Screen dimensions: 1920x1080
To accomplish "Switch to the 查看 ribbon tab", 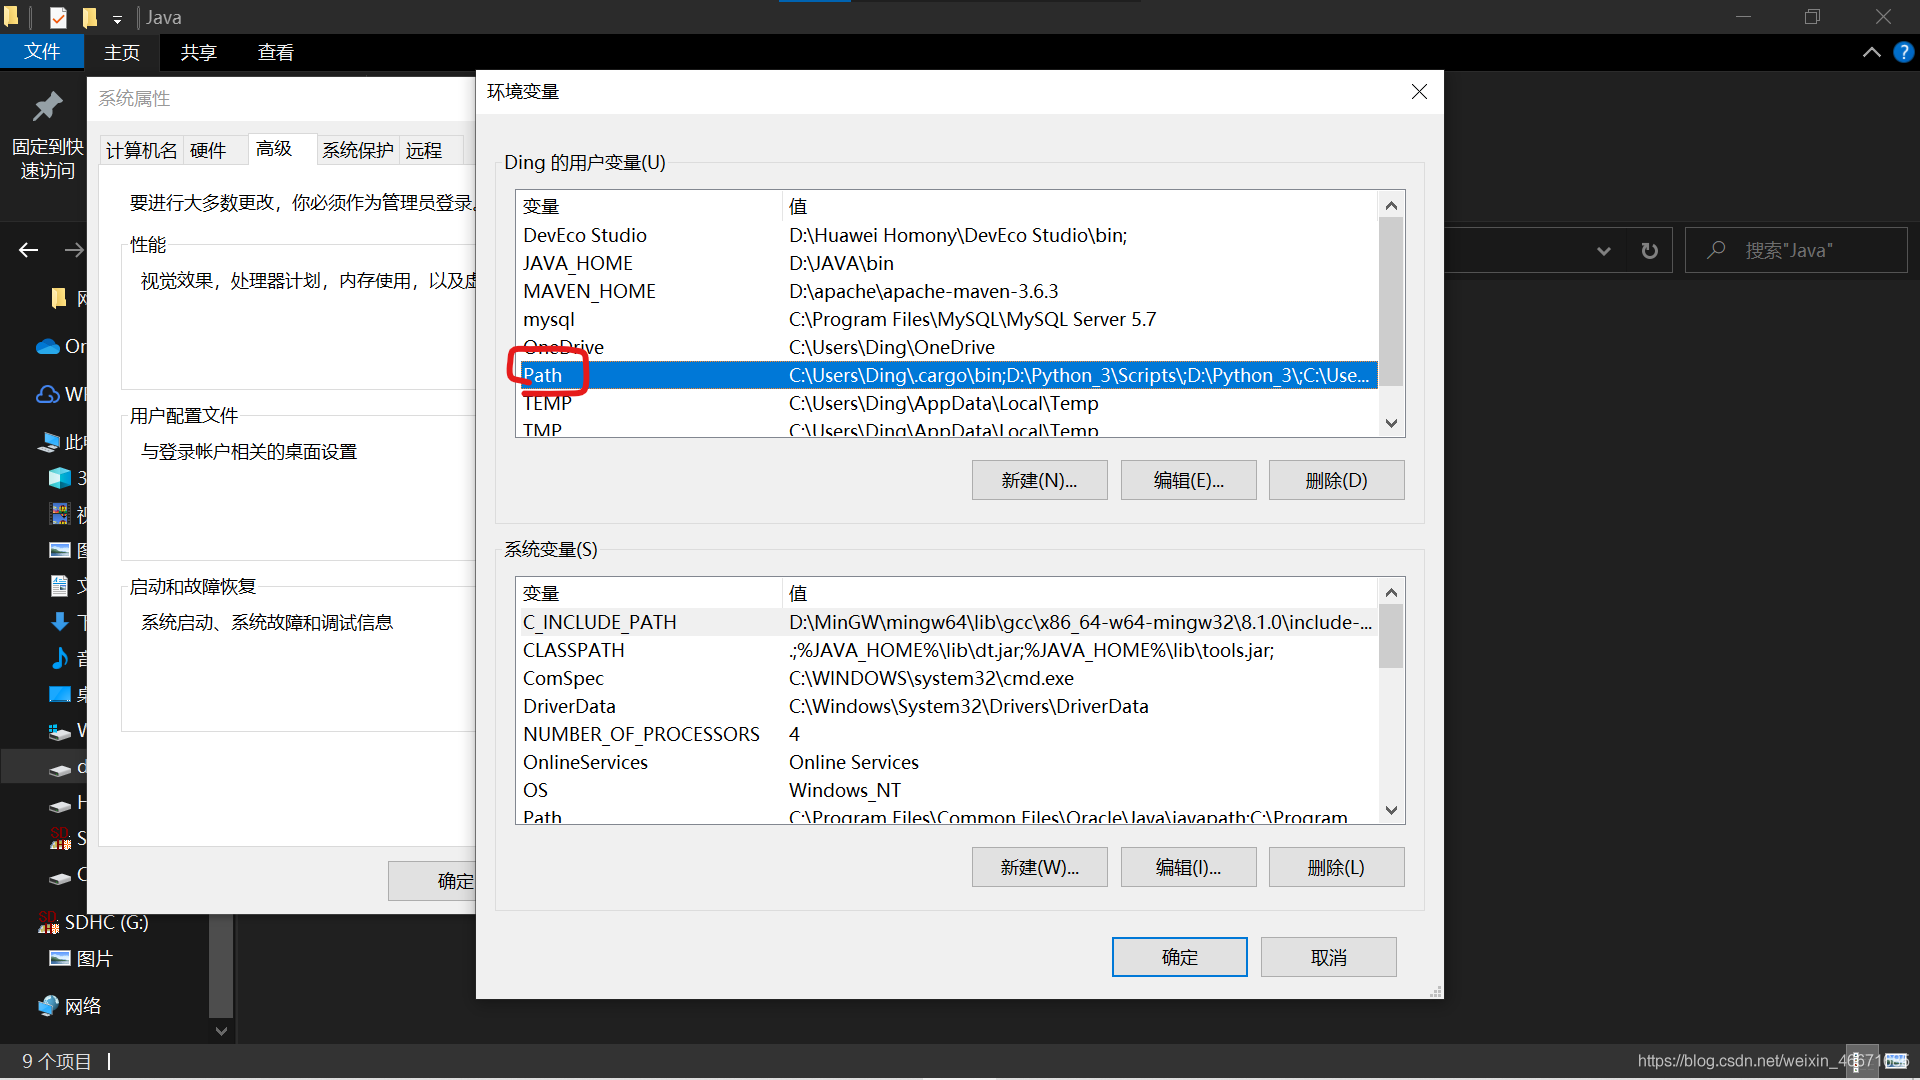I will pyautogui.click(x=275, y=52).
